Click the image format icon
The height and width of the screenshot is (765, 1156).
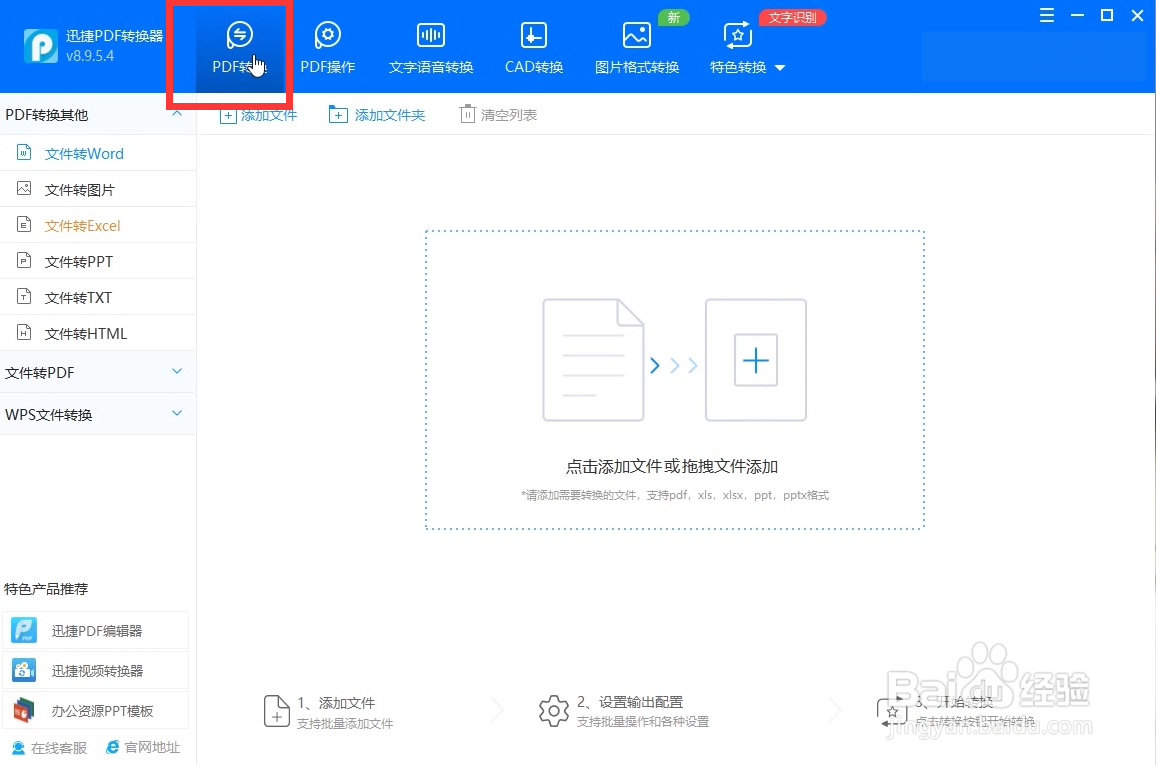636,35
